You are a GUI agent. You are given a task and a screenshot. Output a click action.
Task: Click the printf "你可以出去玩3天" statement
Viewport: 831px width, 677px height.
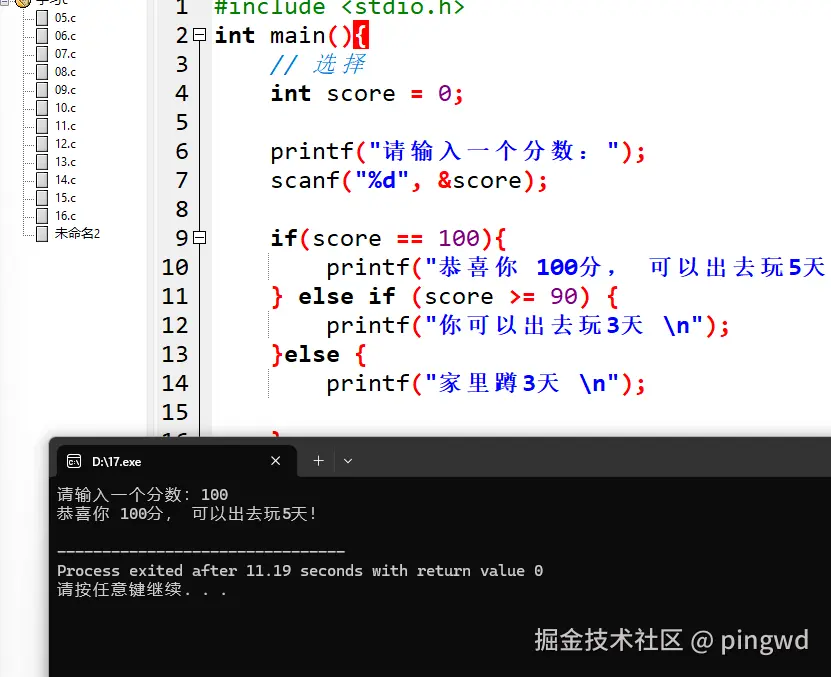coord(528,326)
